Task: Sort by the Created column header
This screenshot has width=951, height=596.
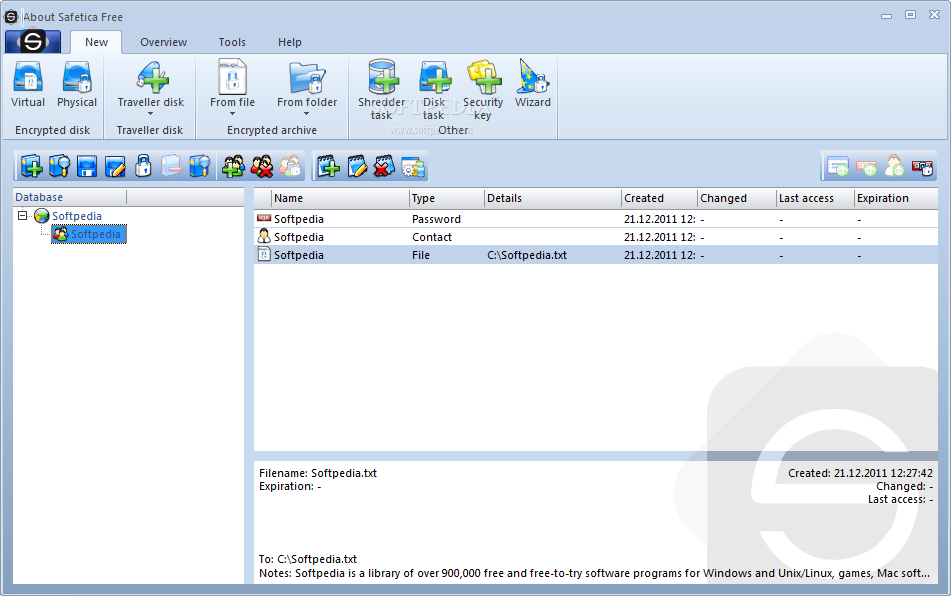Action: (x=659, y=198)
